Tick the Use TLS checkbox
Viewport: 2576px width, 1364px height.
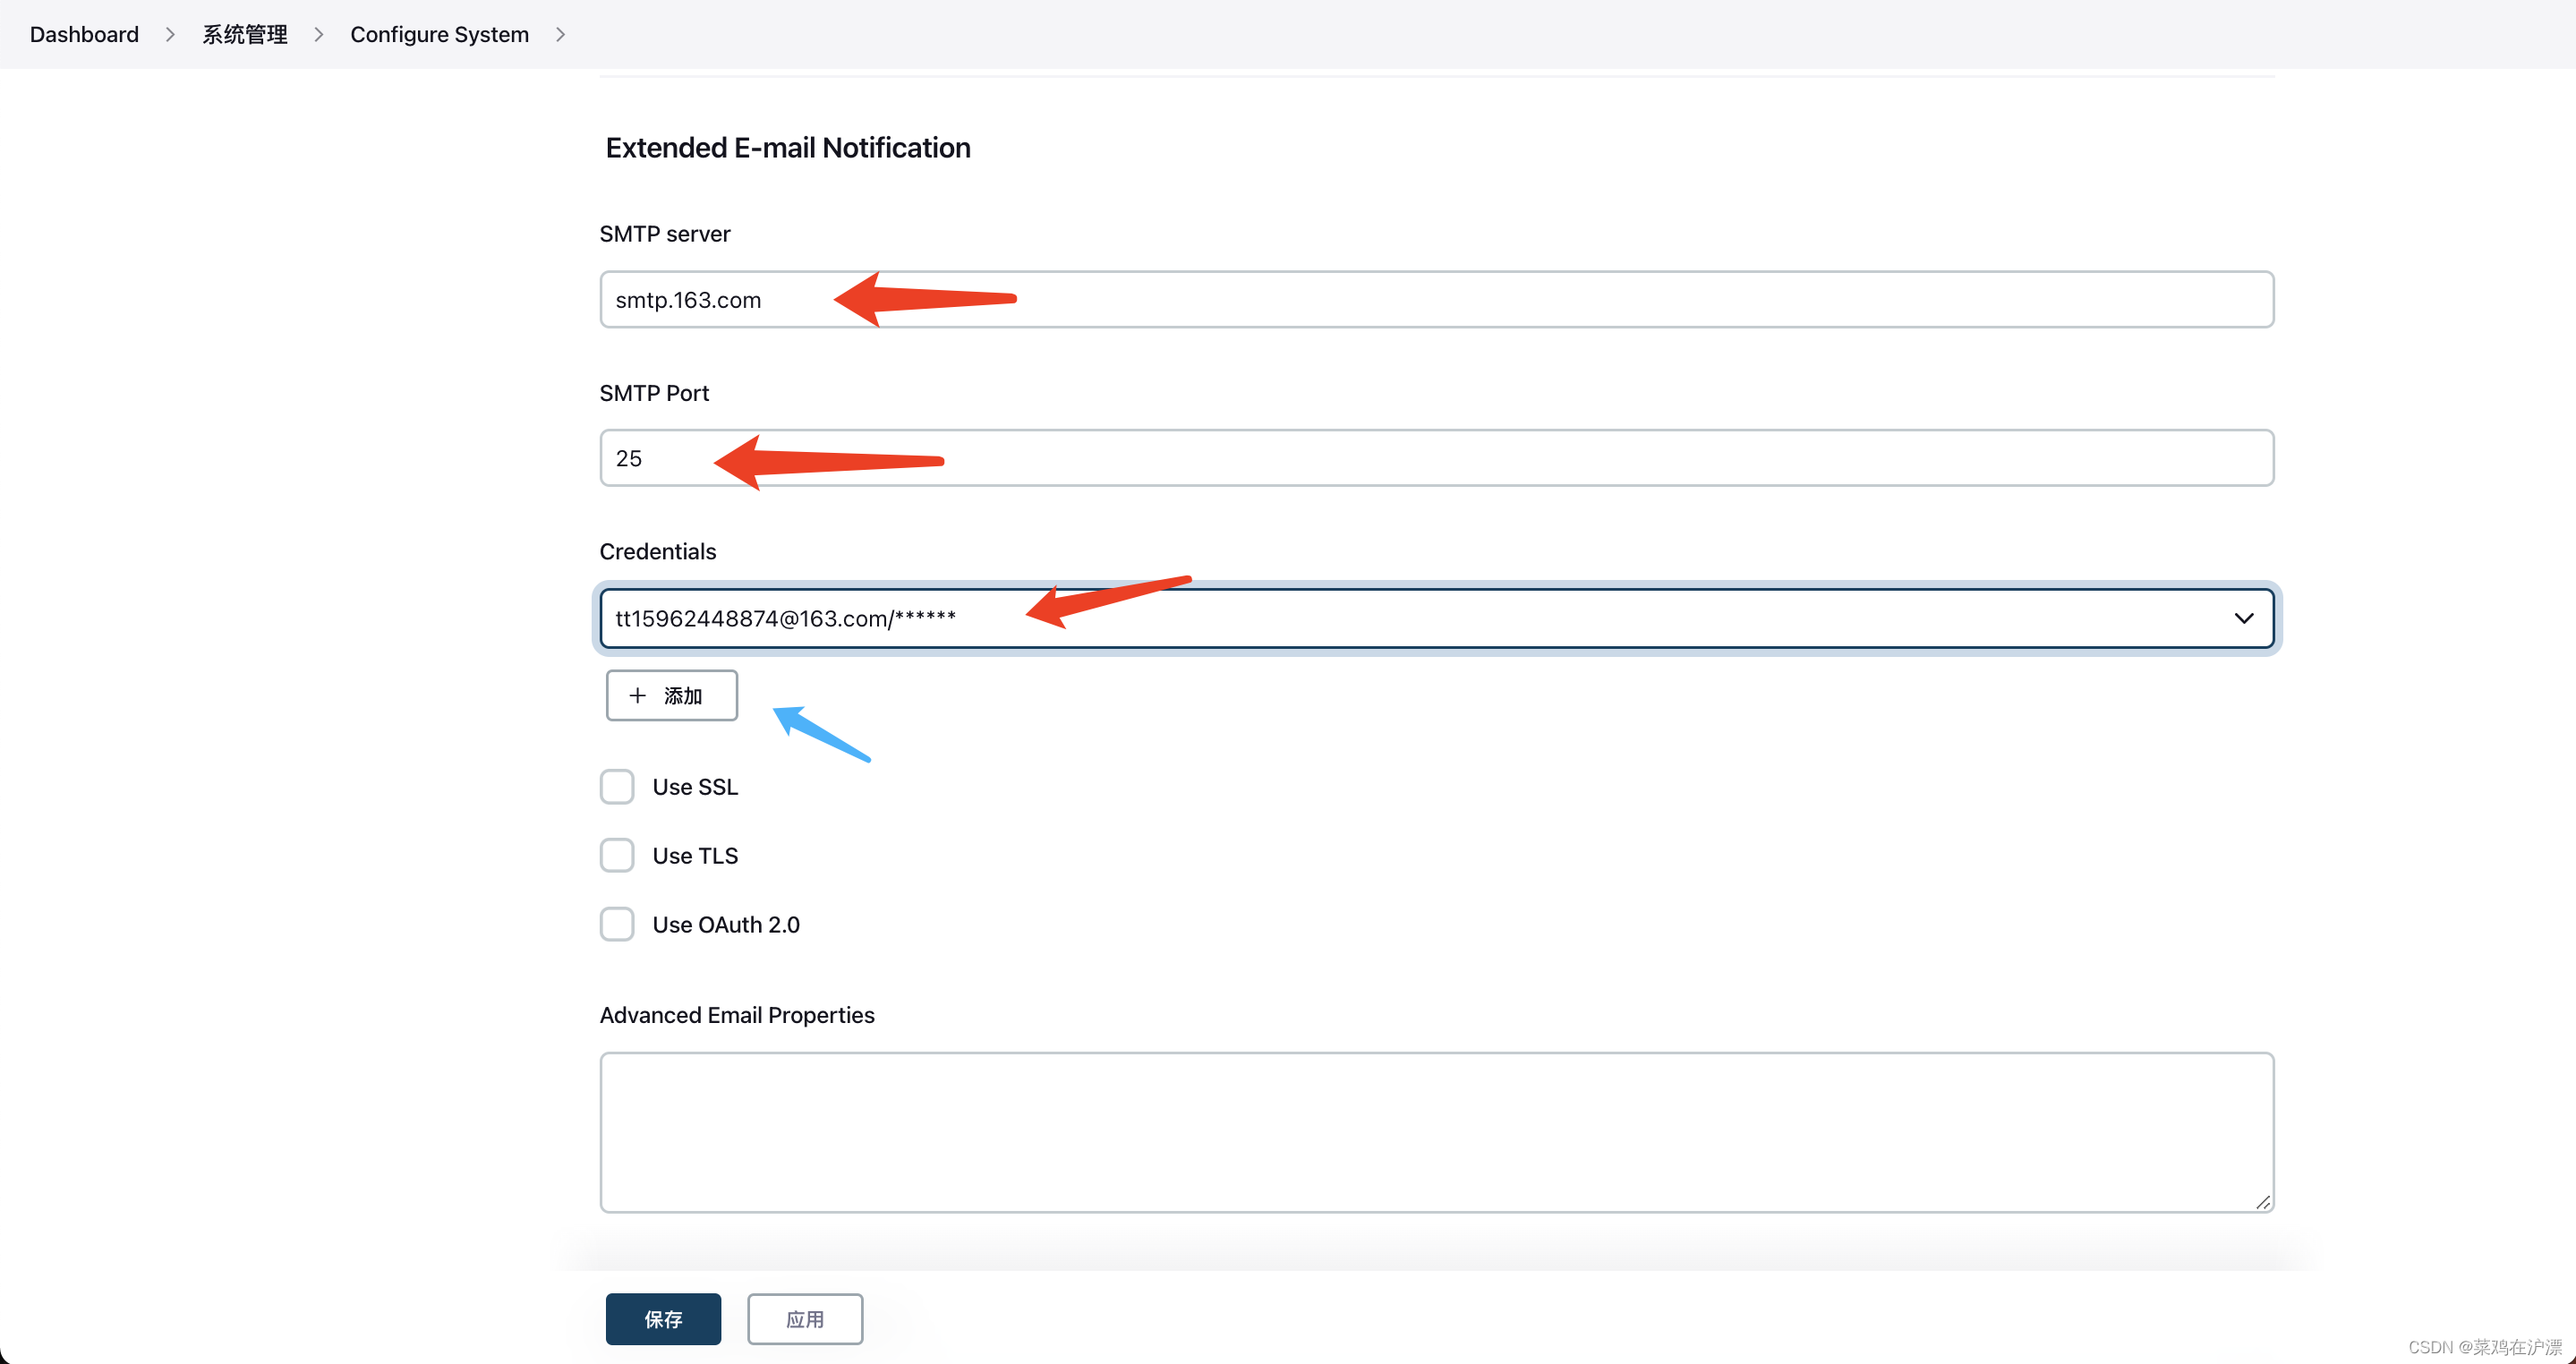(x=617, y=856)
